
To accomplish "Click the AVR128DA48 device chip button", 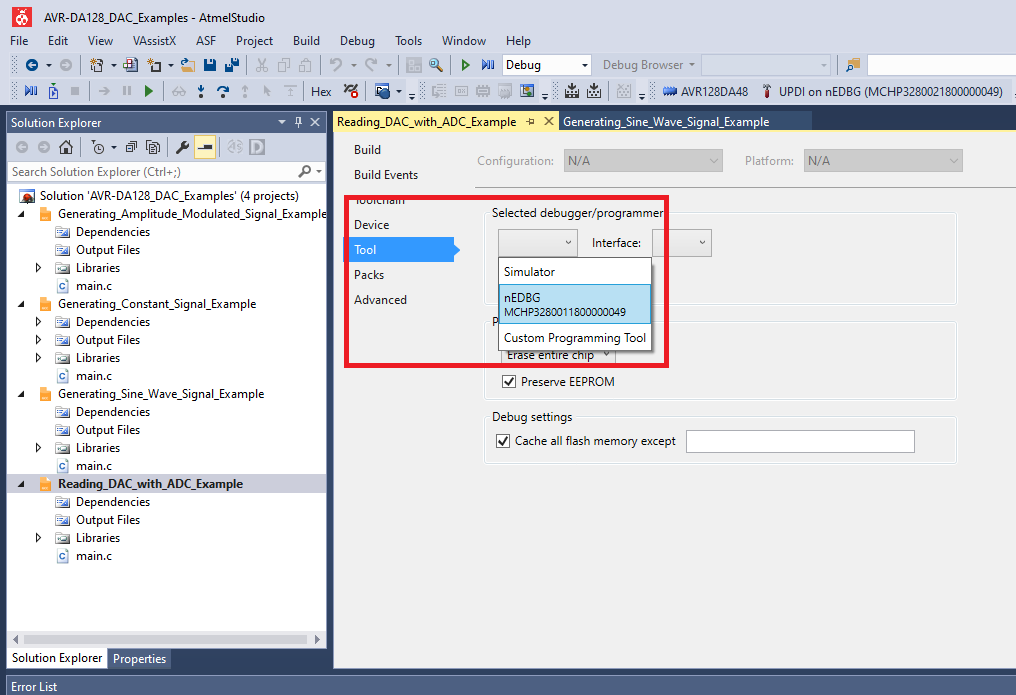I will point(705,91).
